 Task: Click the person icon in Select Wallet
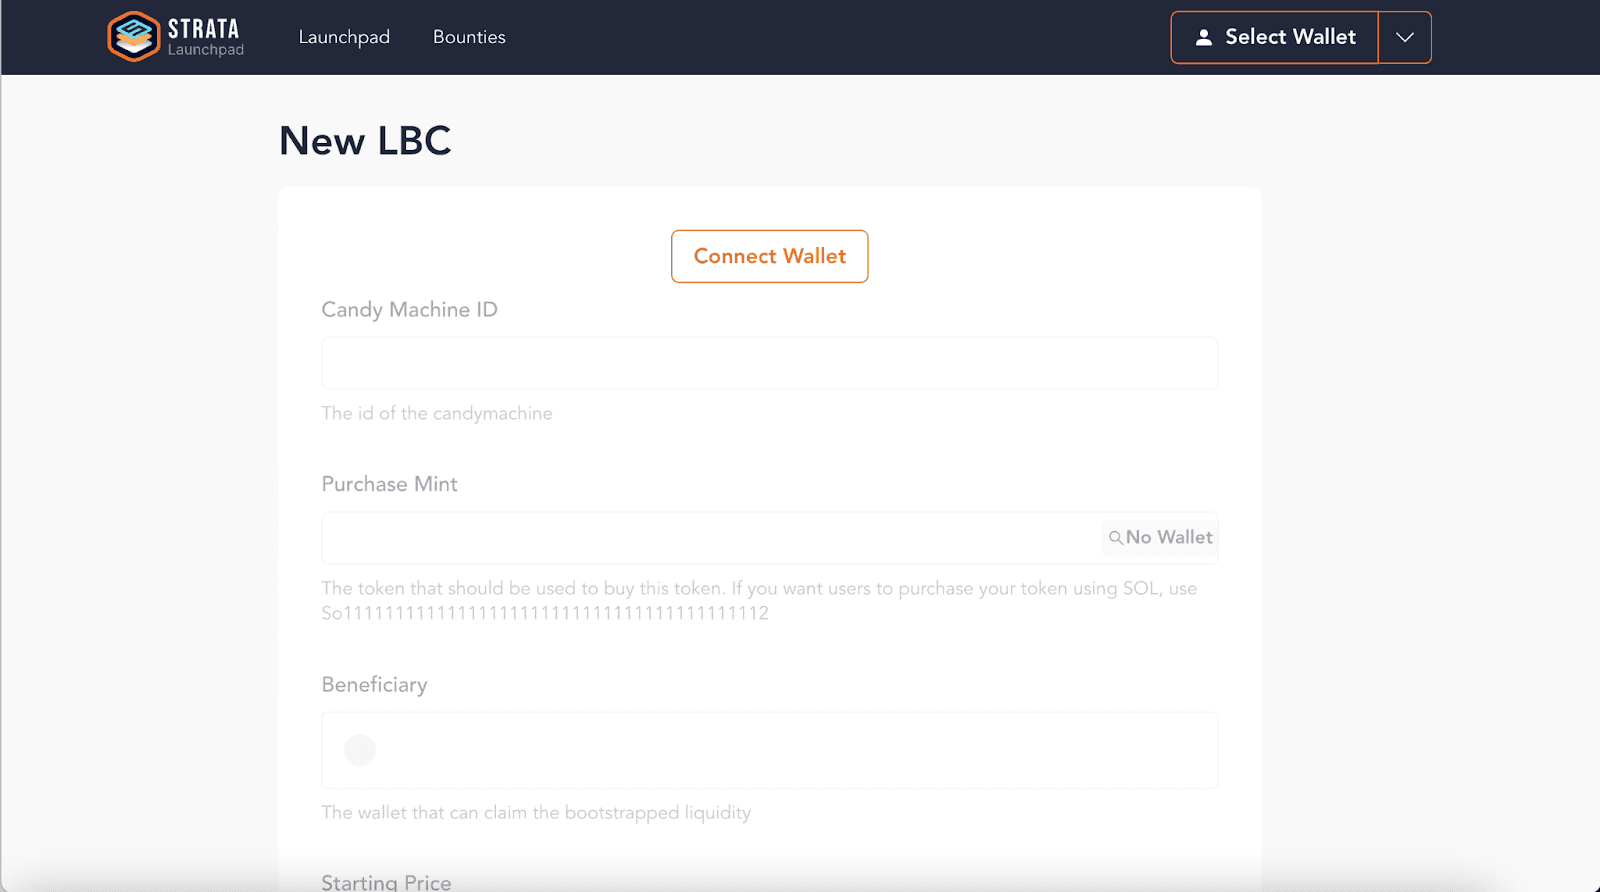(x=1204, y=37)
